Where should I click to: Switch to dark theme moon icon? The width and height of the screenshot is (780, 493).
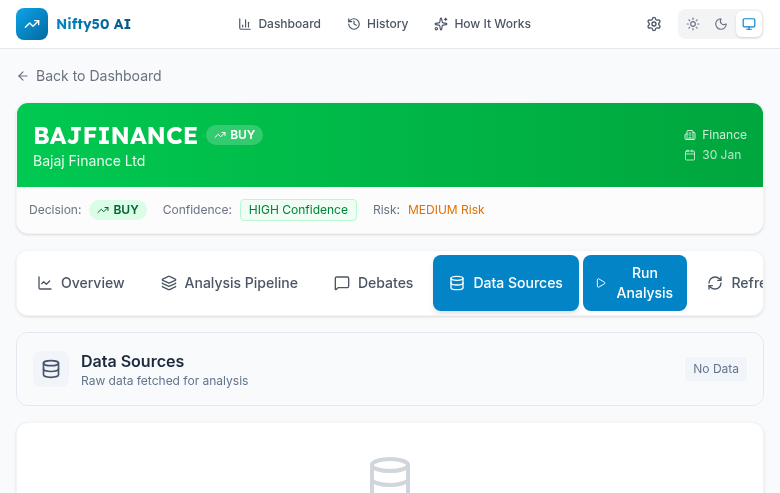[x=721, y=24]
